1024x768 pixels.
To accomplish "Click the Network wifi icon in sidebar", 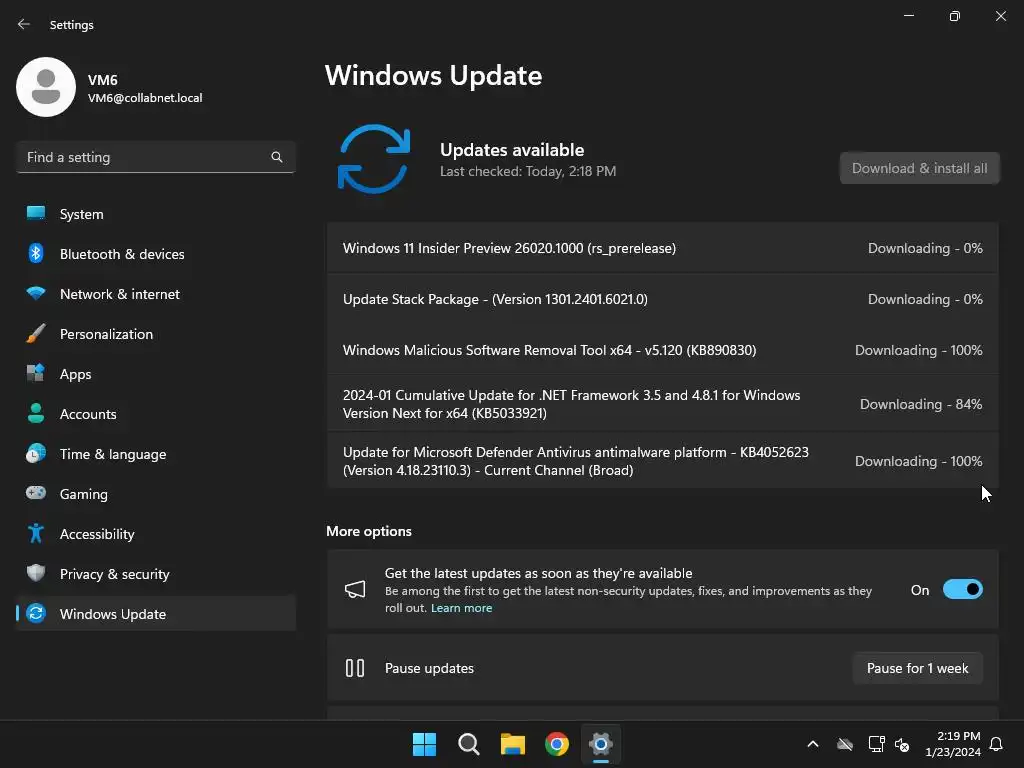I will (36, 293).
